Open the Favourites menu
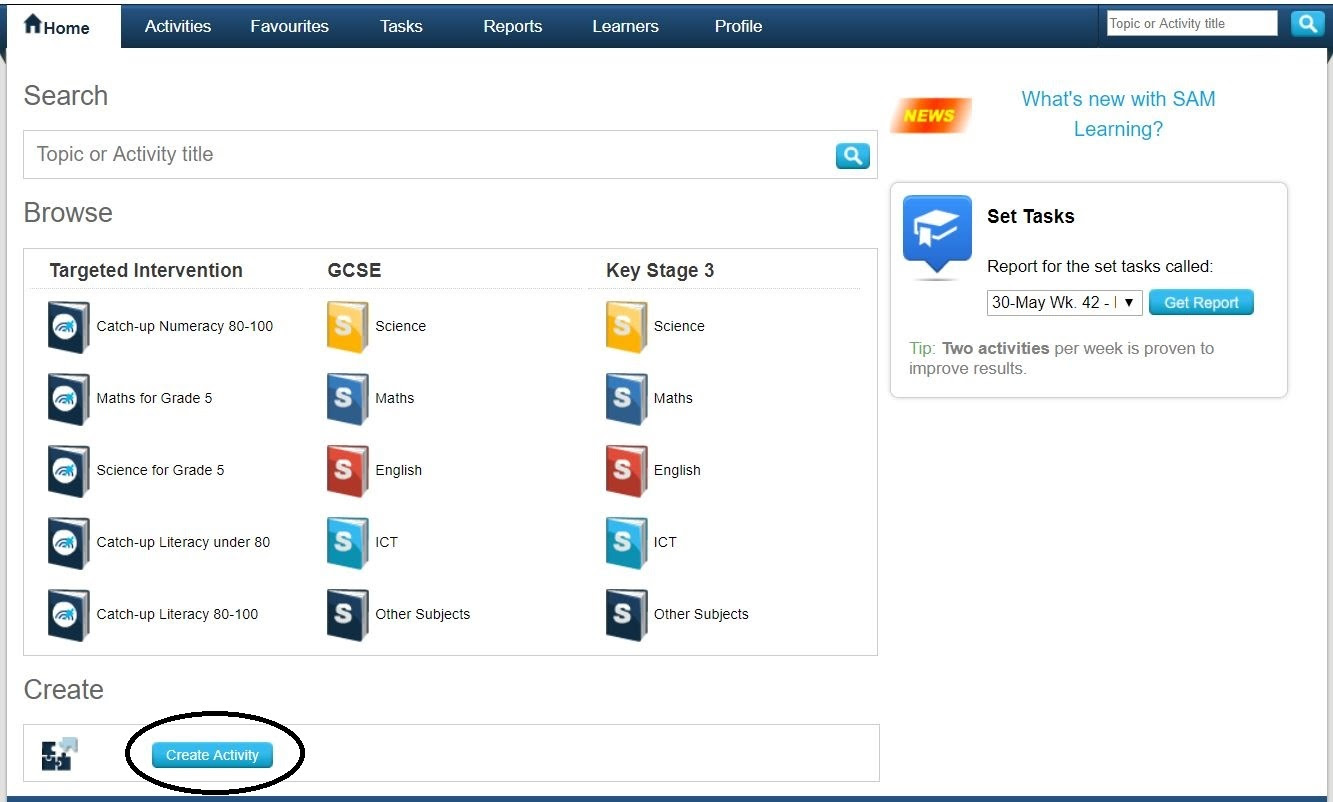The image size is (1333, 802). coord(290,27)
